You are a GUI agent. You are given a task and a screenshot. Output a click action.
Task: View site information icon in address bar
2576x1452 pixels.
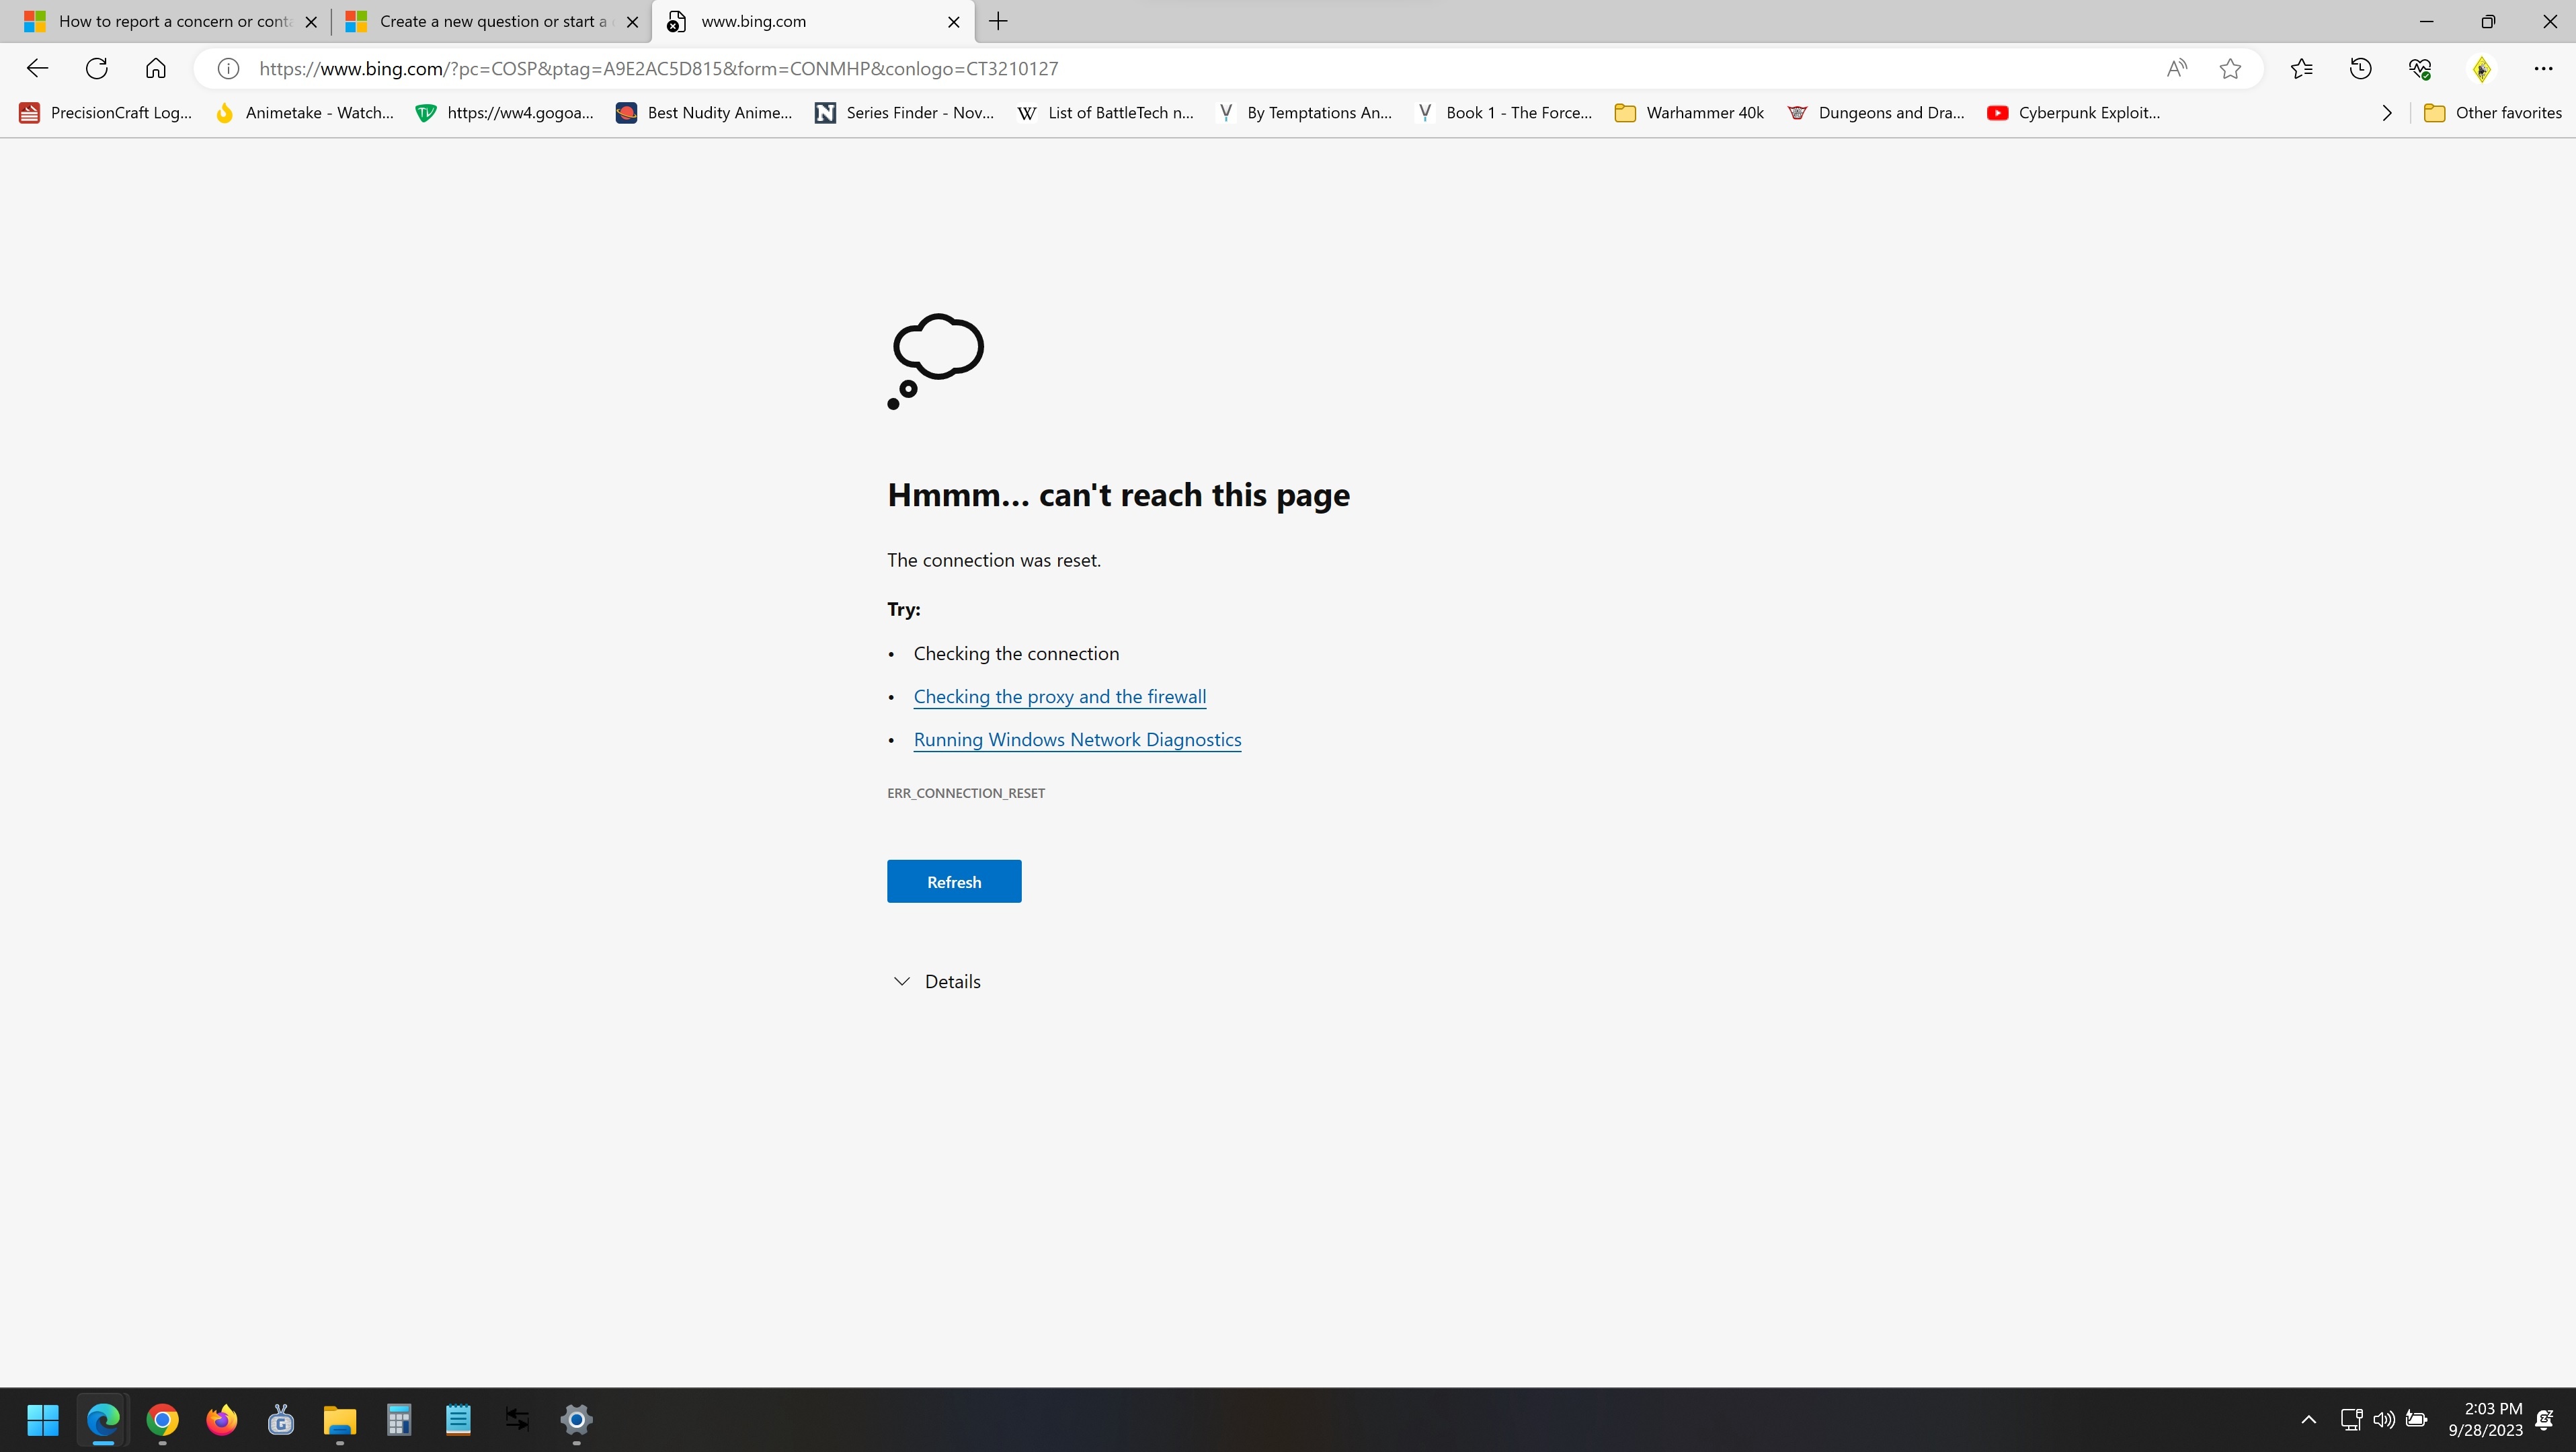228,68
